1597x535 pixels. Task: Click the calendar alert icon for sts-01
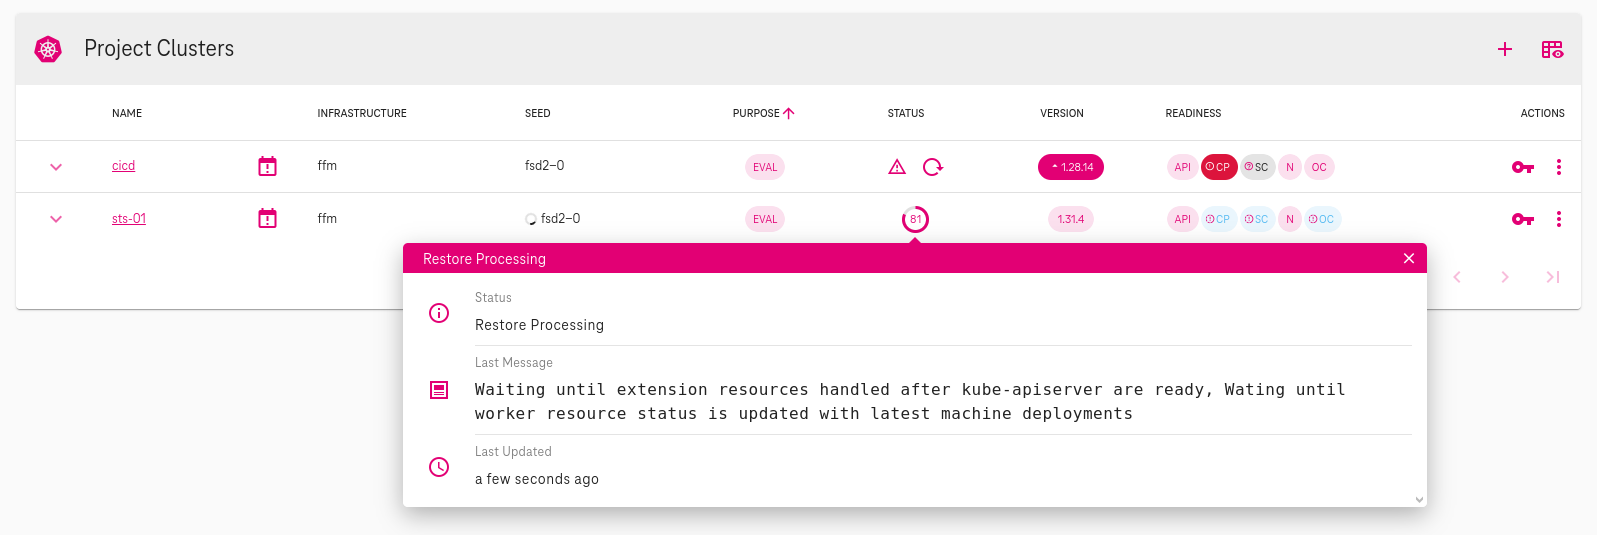(x=267, y=218)
